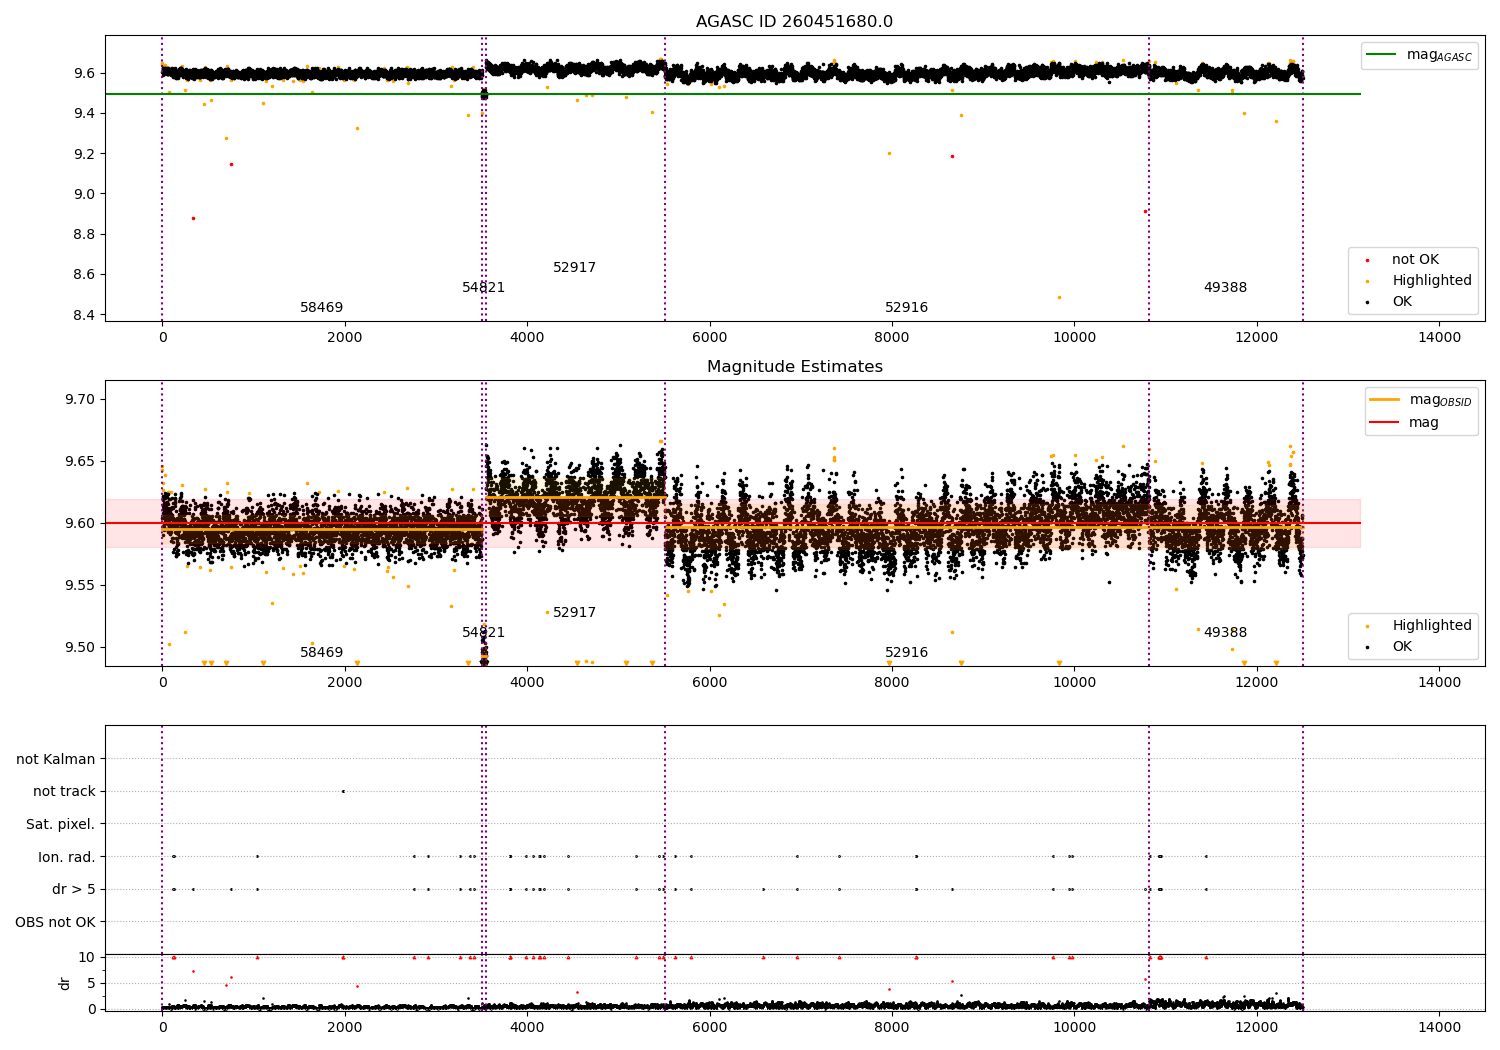Click the 'Highlighted' legend entry in middle plot
The image size is (1500, 1050).
1419,626
